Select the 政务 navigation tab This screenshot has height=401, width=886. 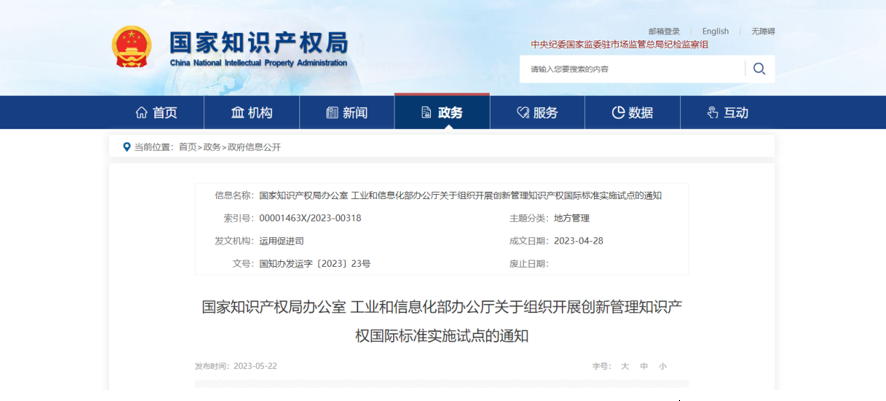pos(442,112)
